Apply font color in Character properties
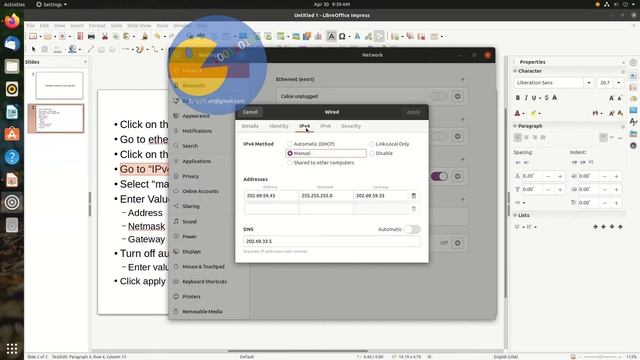Image resolution: width=640 pixels, height=360 pixels. (517, 113)
